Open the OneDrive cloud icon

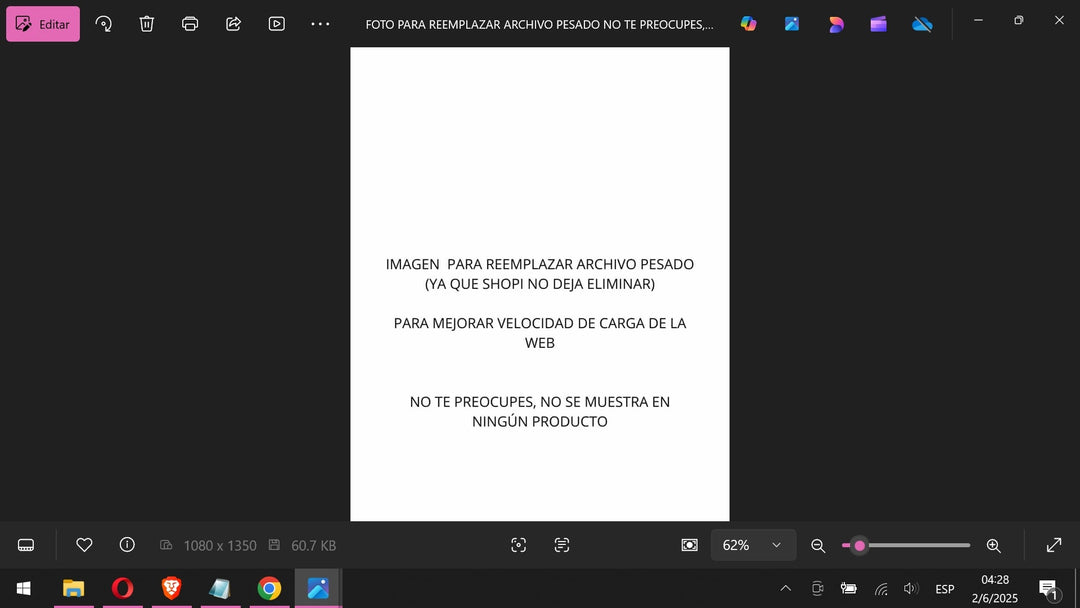pos(922,24)
